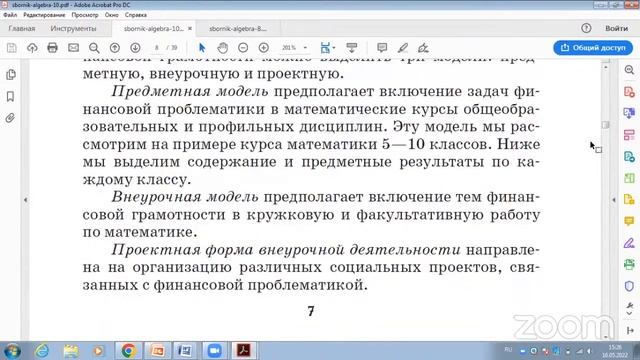
Task: Add a sticky note comment
Action: [382, 48]
